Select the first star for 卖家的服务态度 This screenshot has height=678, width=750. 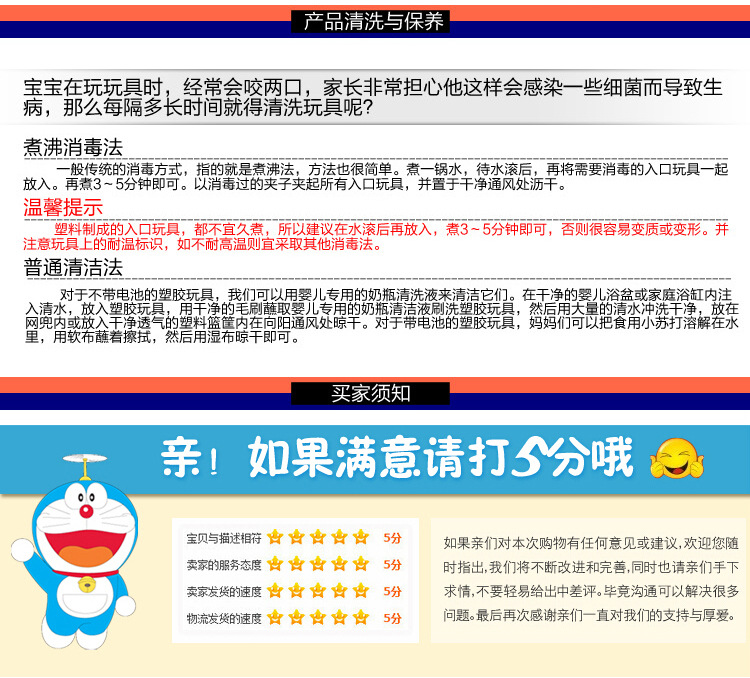tap(275, 564)
